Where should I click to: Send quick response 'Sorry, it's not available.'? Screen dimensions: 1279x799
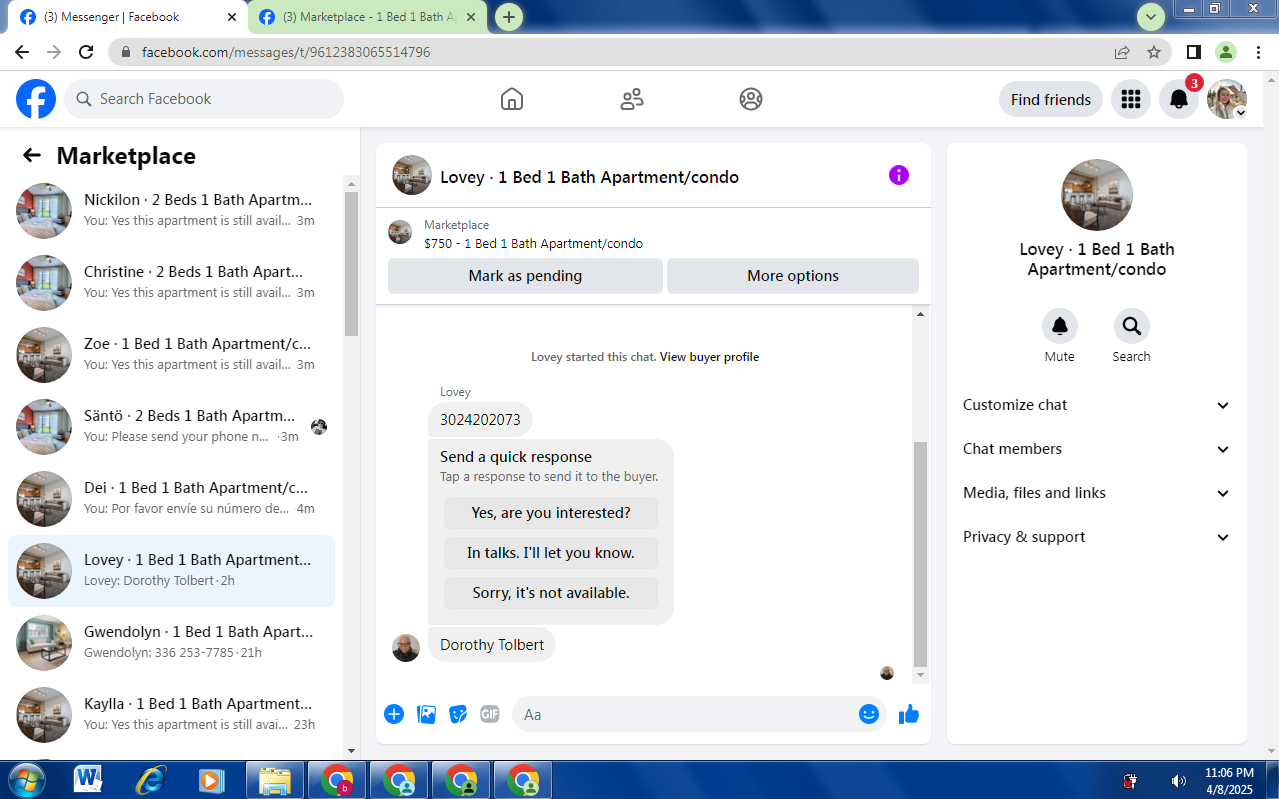551,593
